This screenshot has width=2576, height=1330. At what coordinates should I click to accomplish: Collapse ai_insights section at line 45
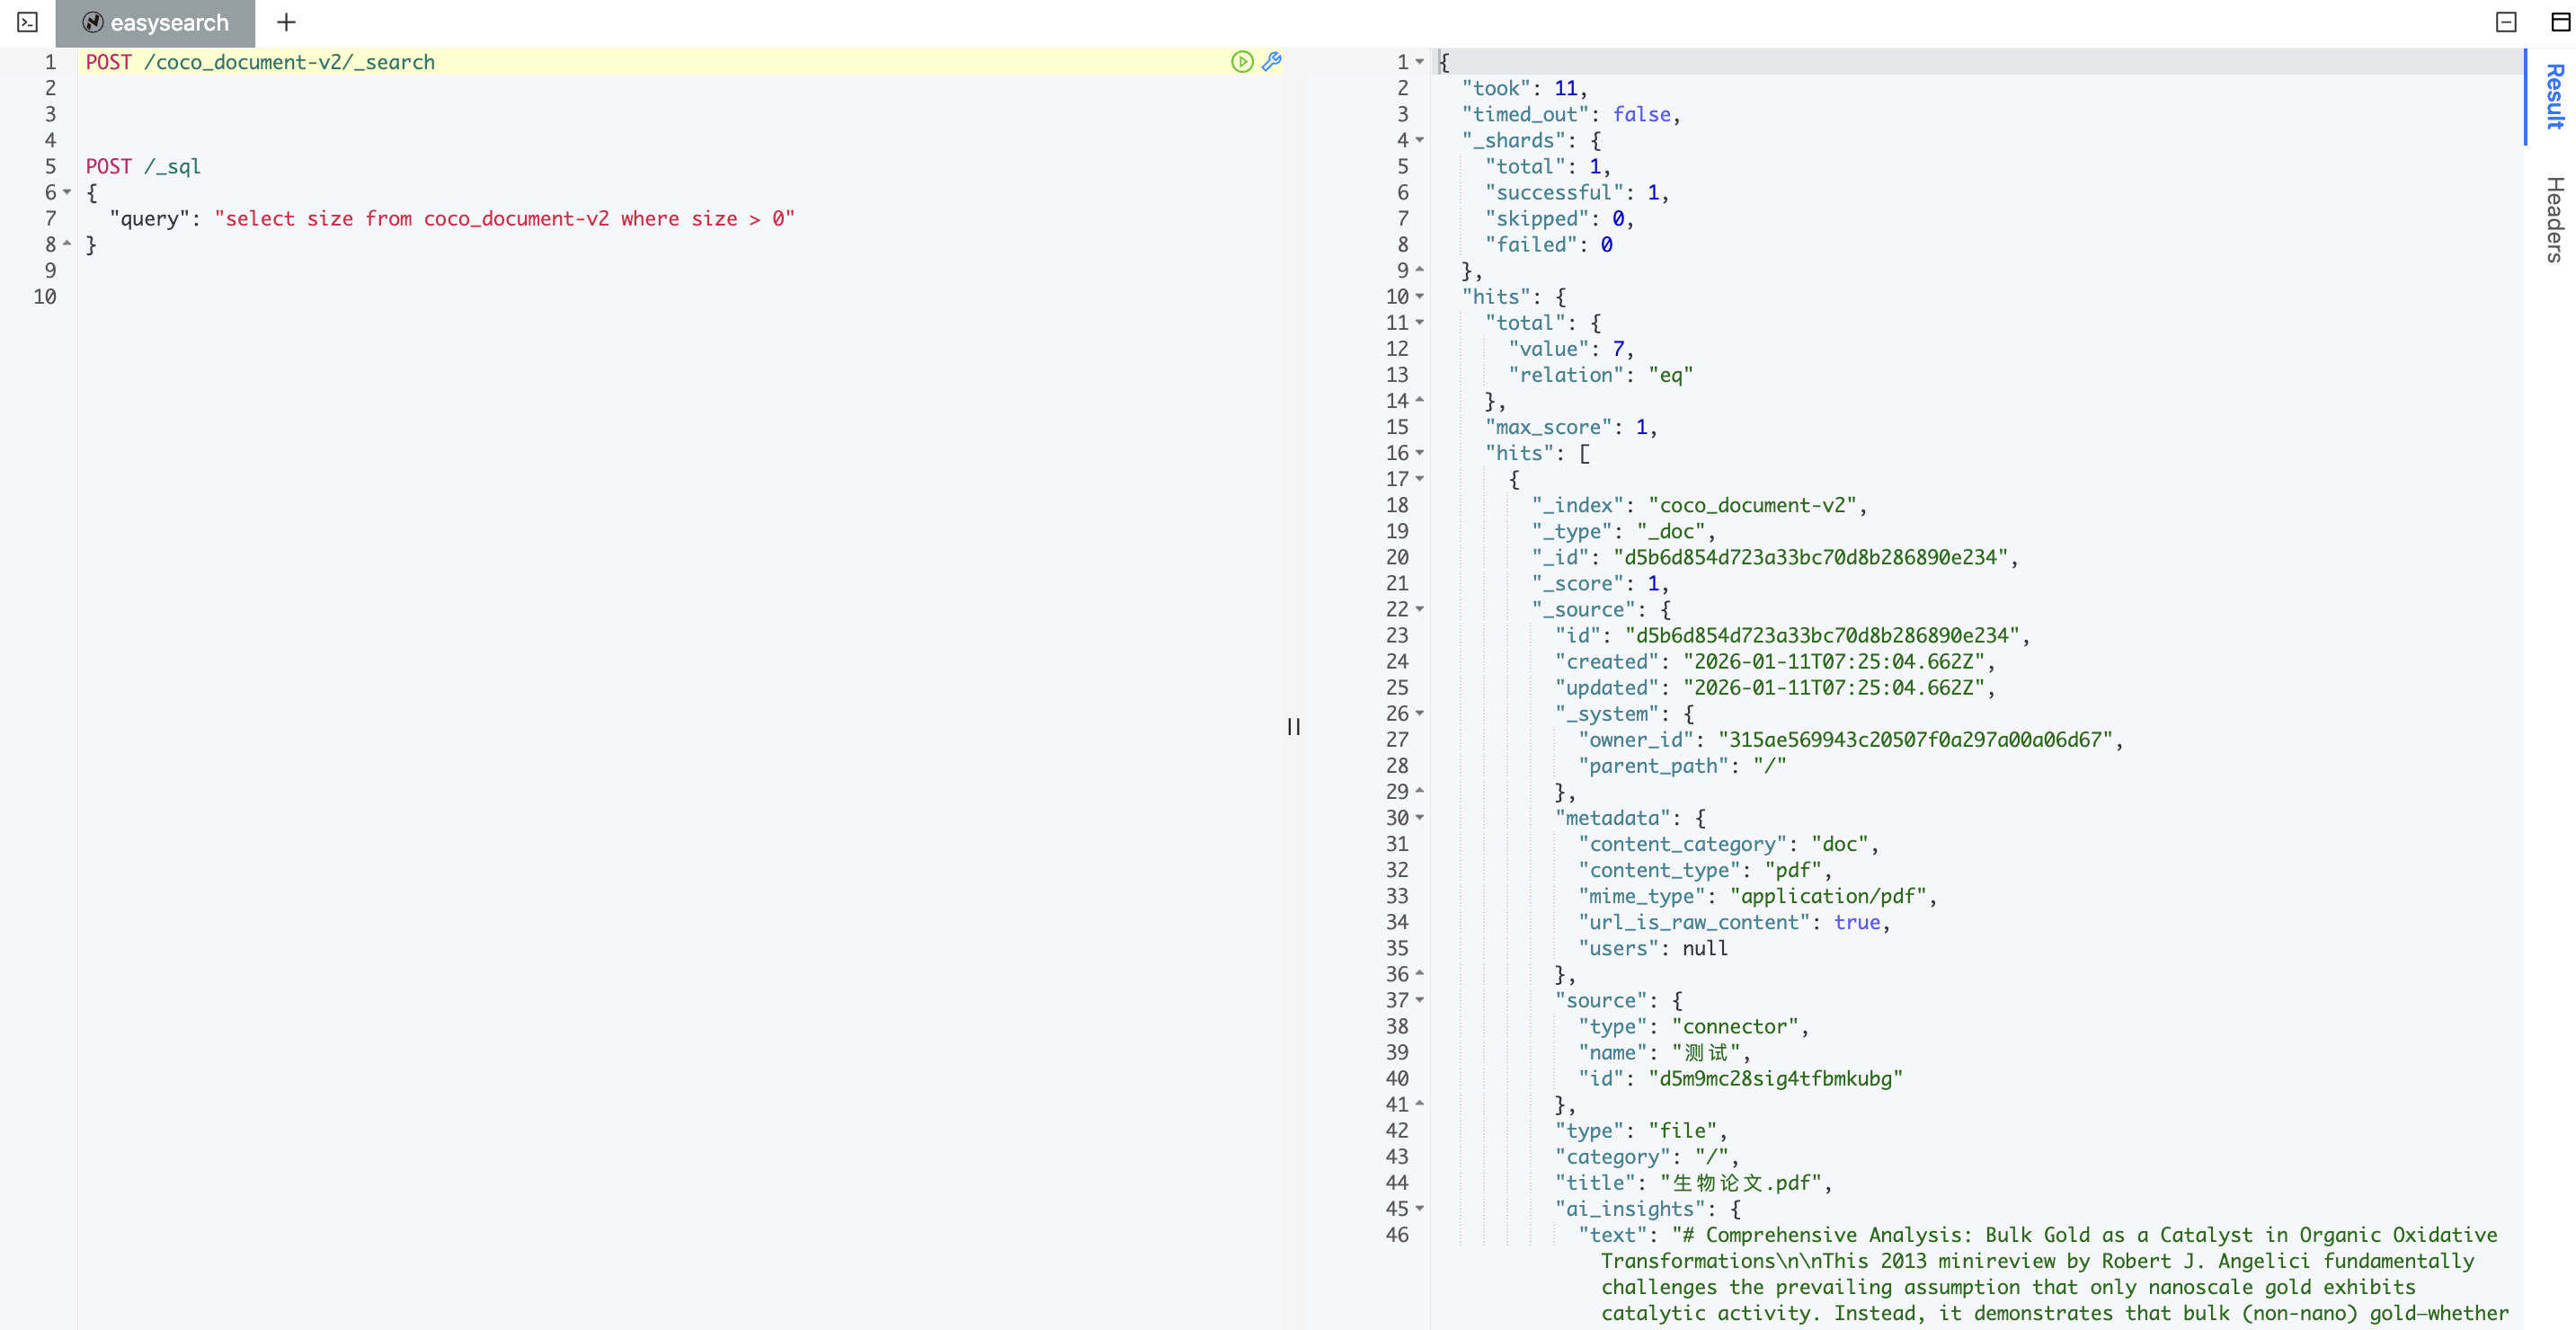click(1419, 1209)
